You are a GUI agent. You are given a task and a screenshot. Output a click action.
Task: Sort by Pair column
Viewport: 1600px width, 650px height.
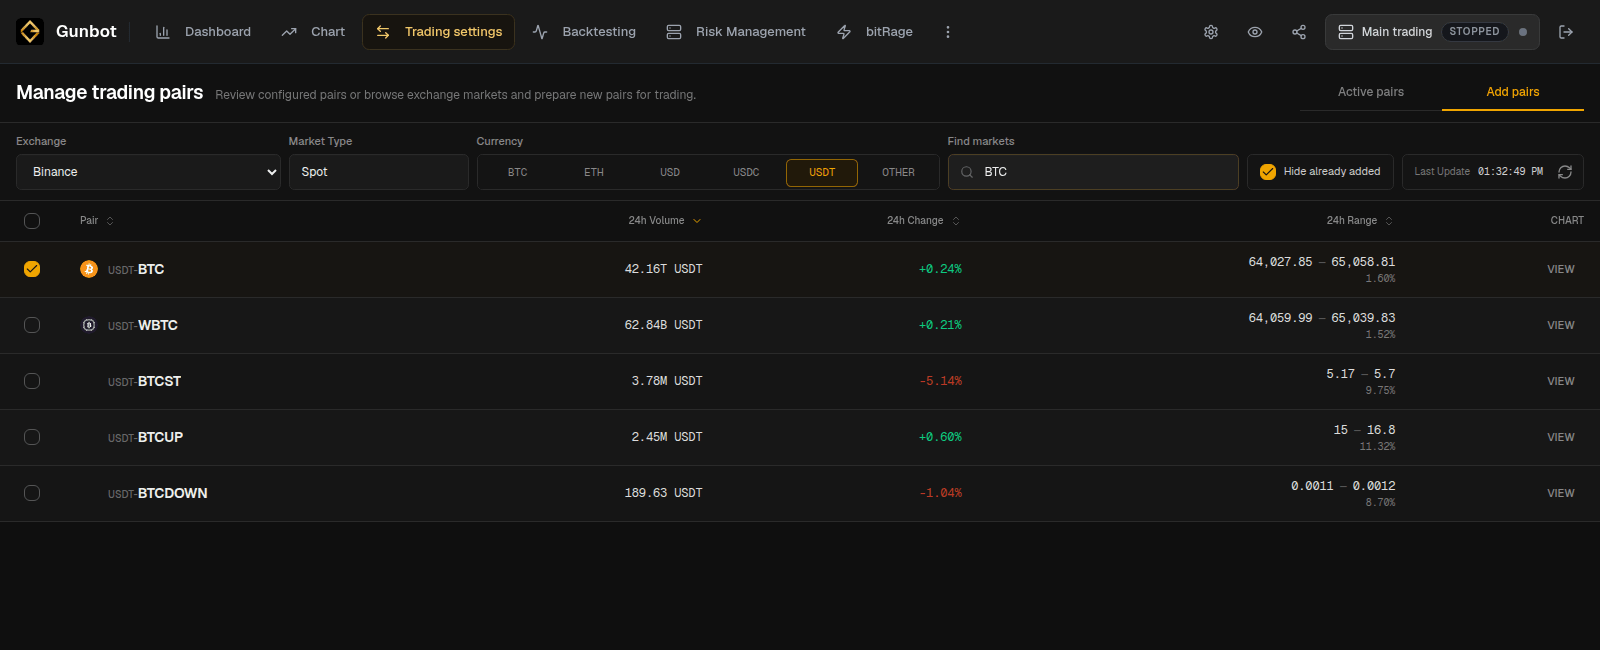pyautogui.click(x=97, y=221)
